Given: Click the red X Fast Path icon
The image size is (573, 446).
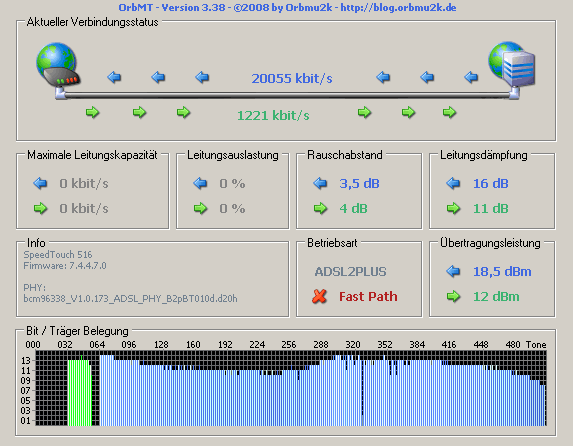Looking at the screenshot, I should pos(319,296).
